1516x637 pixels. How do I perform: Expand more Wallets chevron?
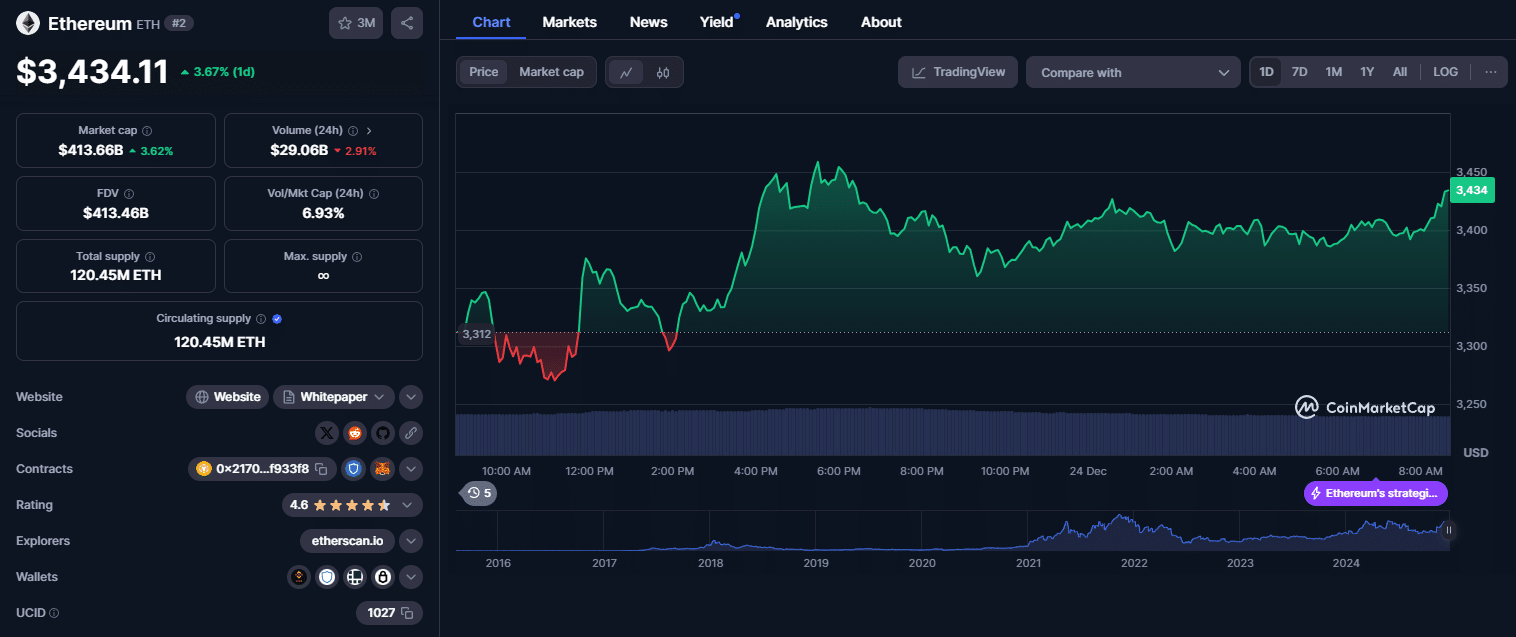coord(411,577)
